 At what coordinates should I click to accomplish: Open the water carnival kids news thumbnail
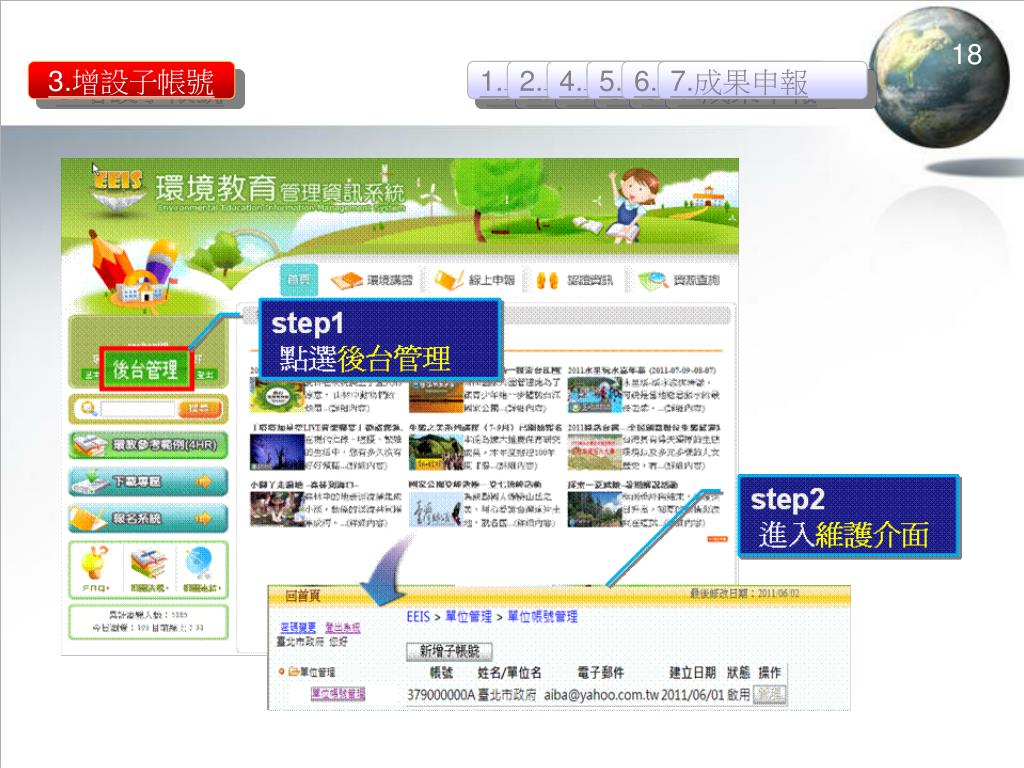[594, 394]
